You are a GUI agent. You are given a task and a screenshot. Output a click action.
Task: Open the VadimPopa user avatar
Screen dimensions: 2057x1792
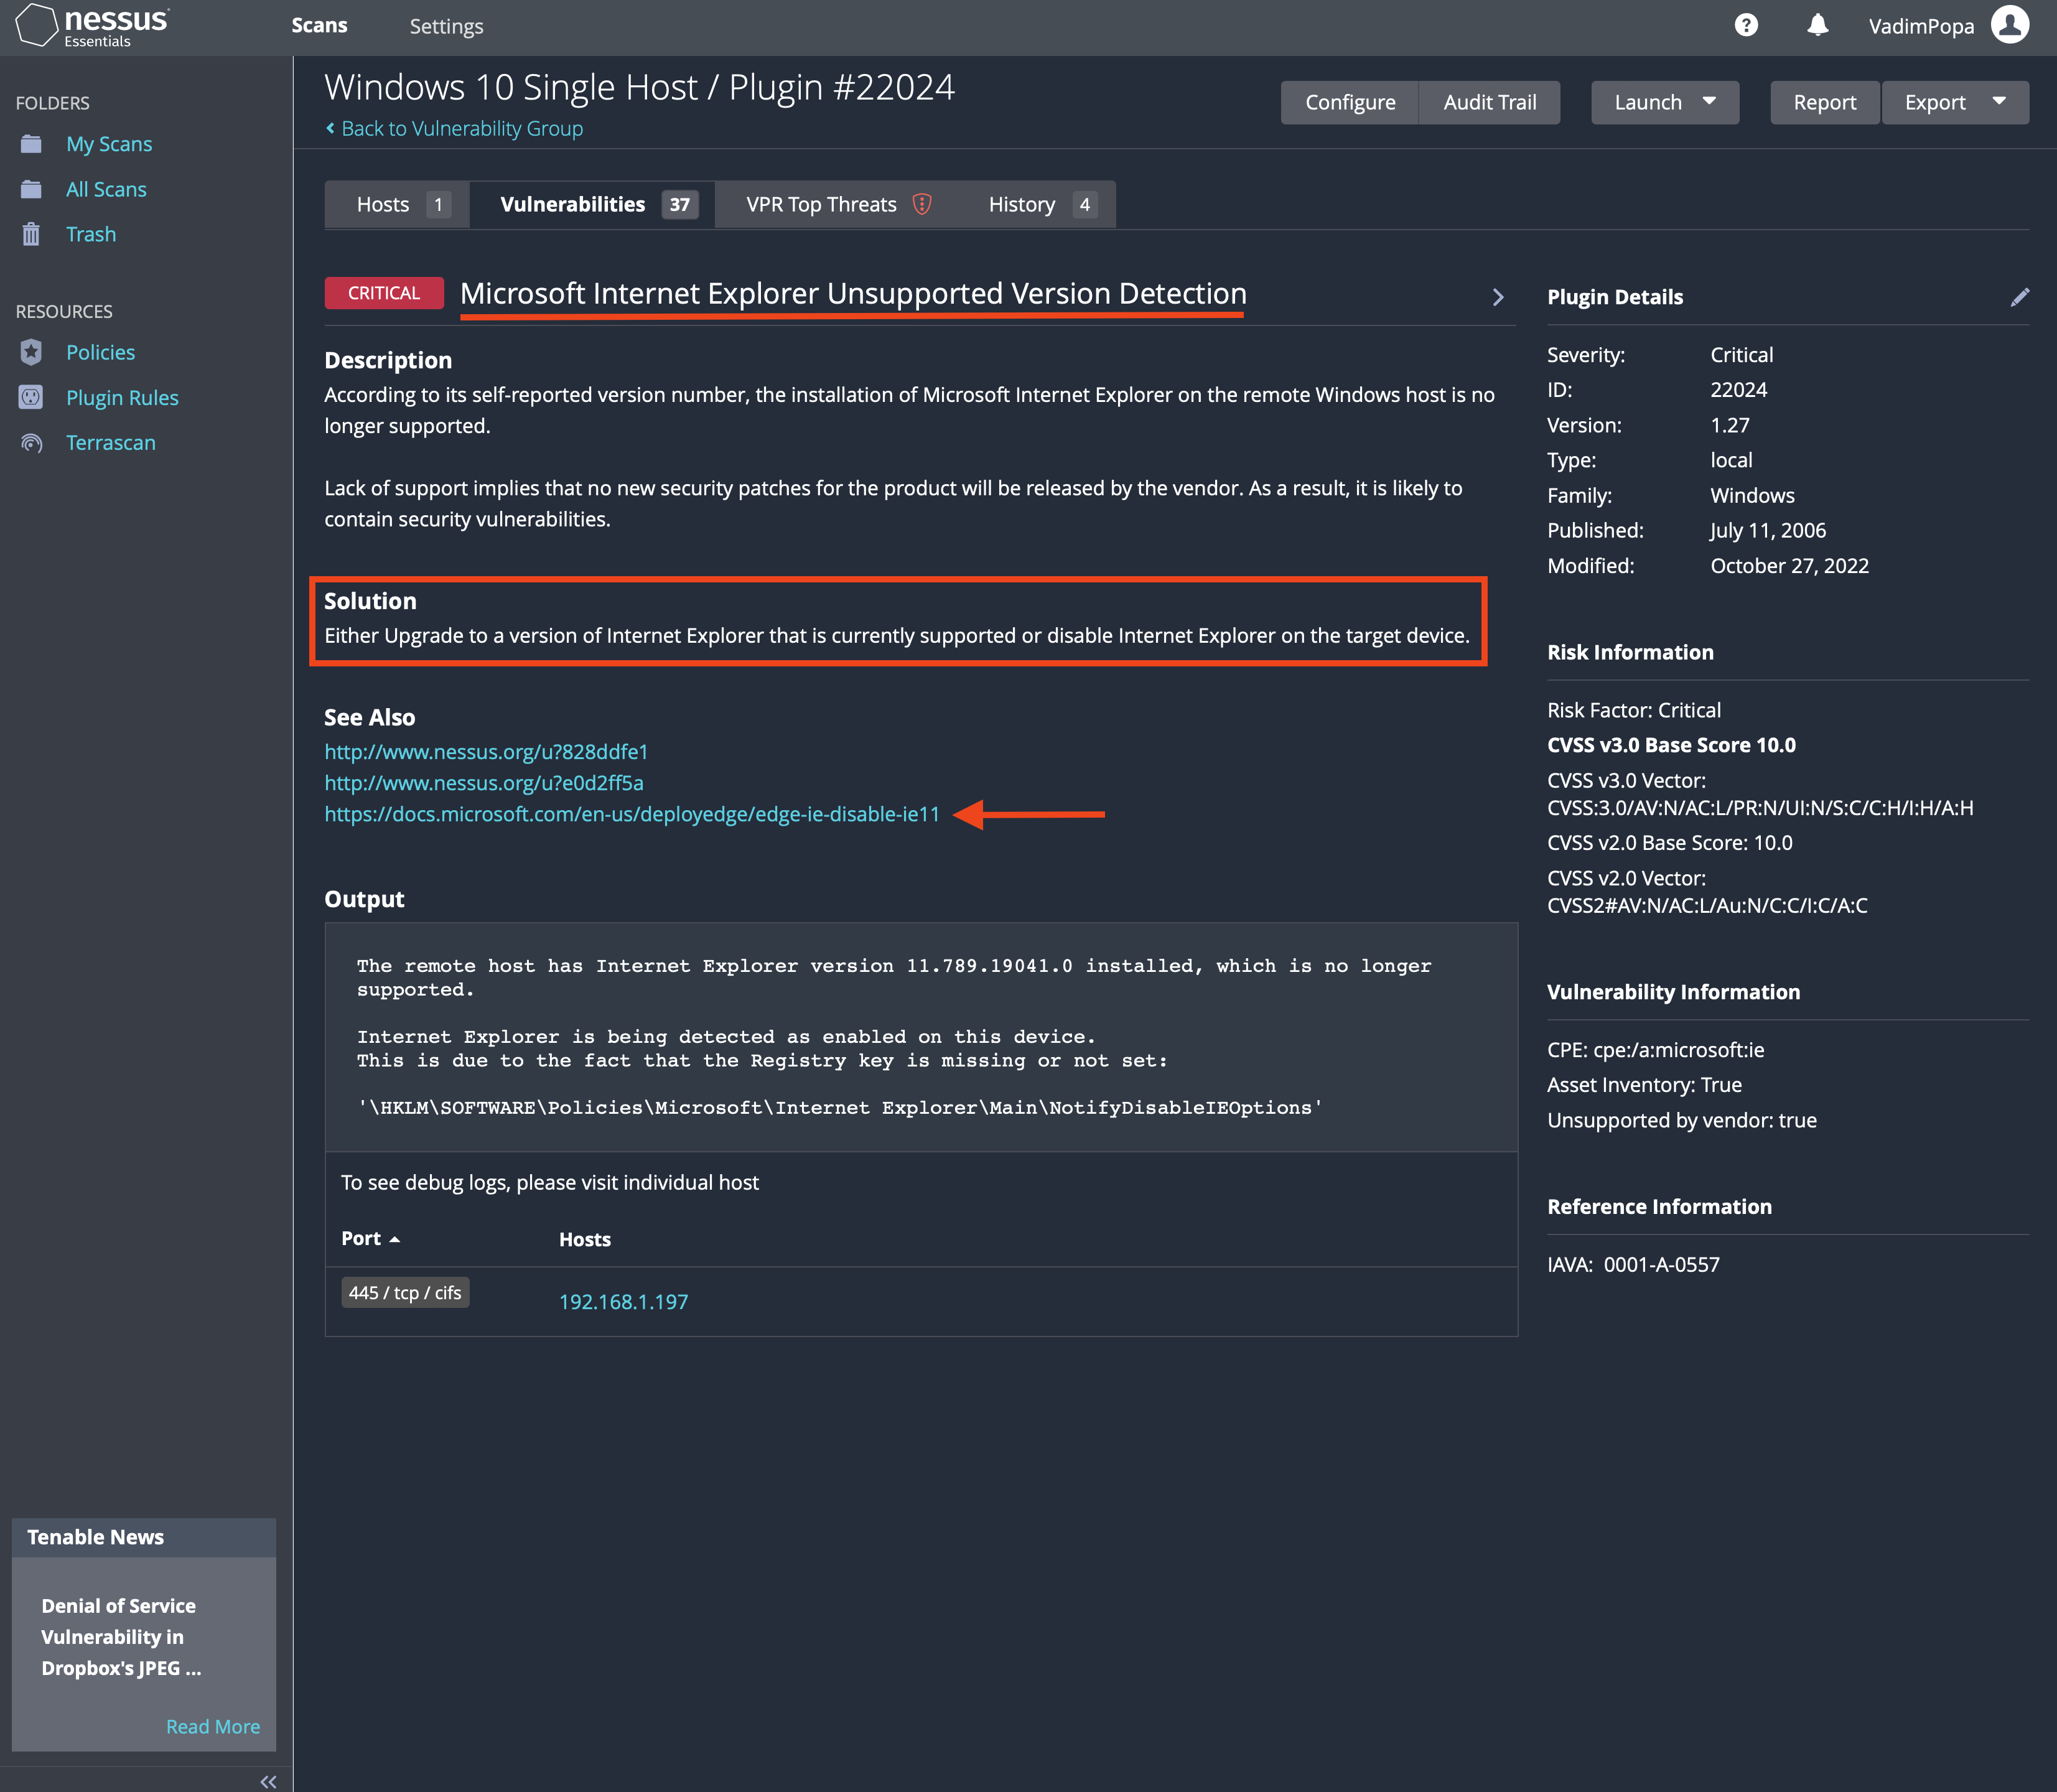point(2011,25)
